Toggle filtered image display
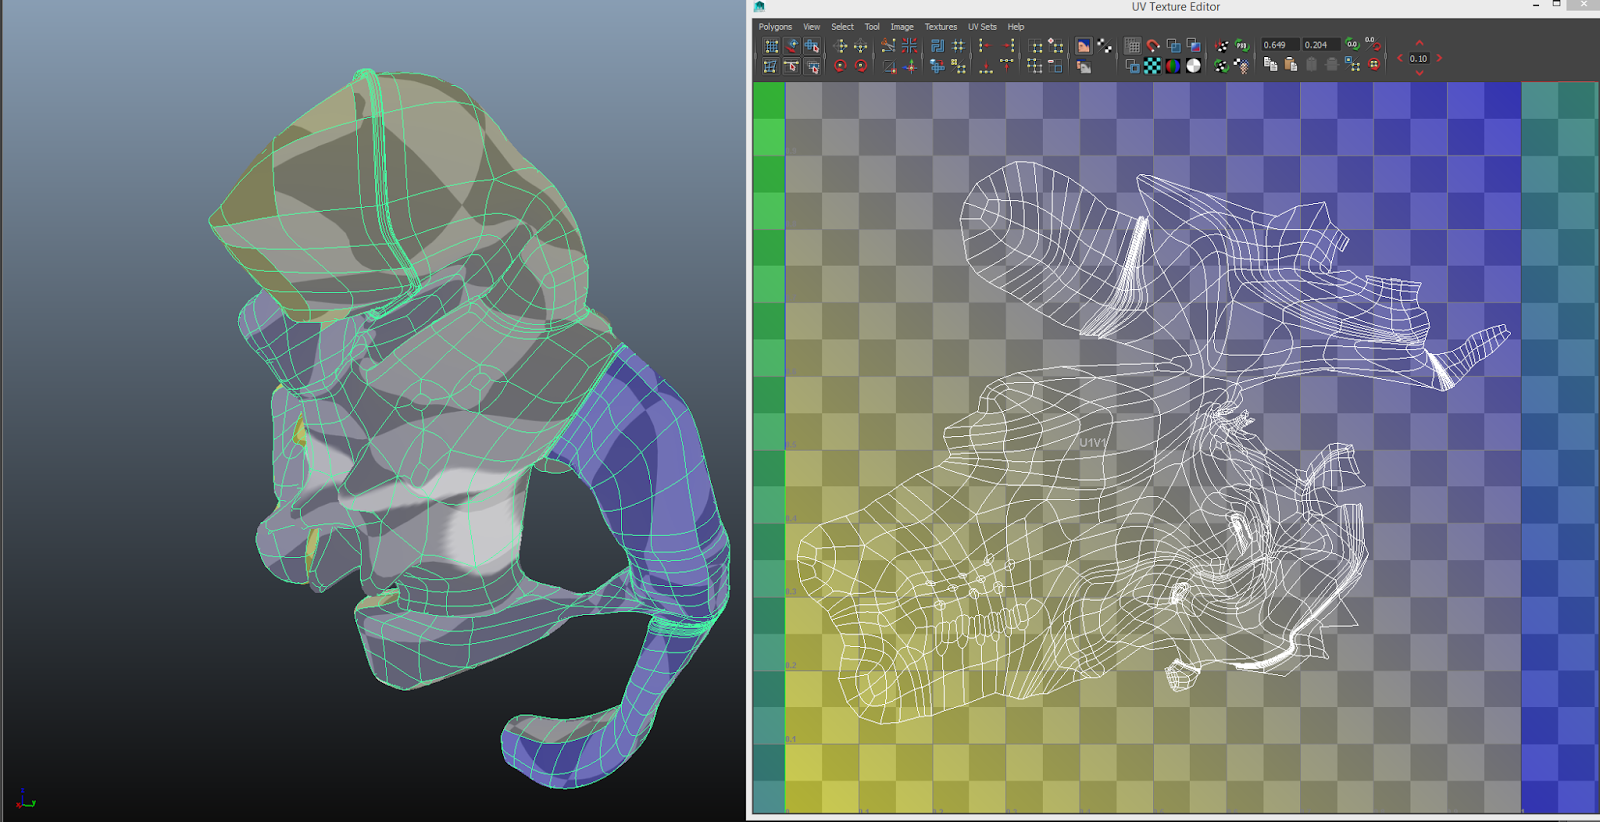 1104,45
